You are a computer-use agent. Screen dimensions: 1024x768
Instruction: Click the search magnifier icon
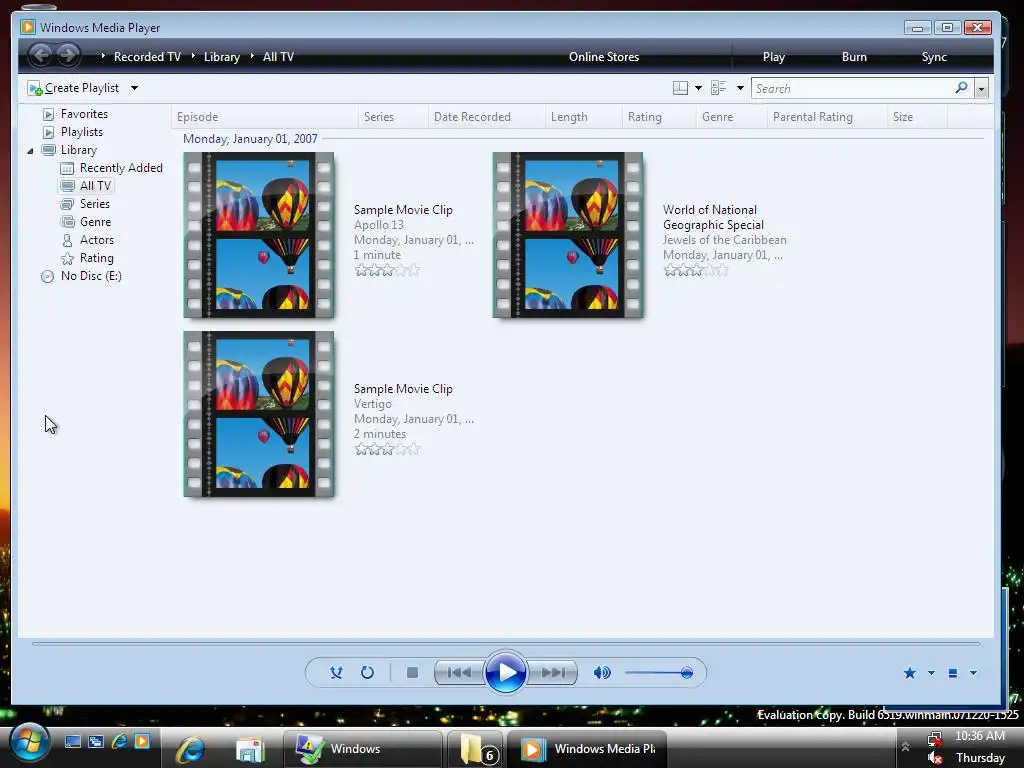pos(961,88)
